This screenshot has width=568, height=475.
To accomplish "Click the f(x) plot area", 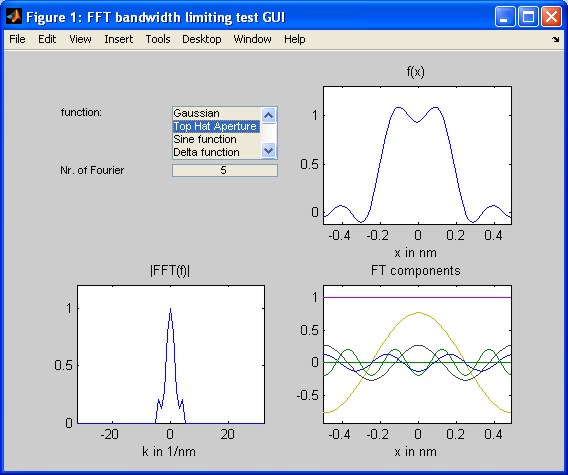I will [x=417, y=155].
